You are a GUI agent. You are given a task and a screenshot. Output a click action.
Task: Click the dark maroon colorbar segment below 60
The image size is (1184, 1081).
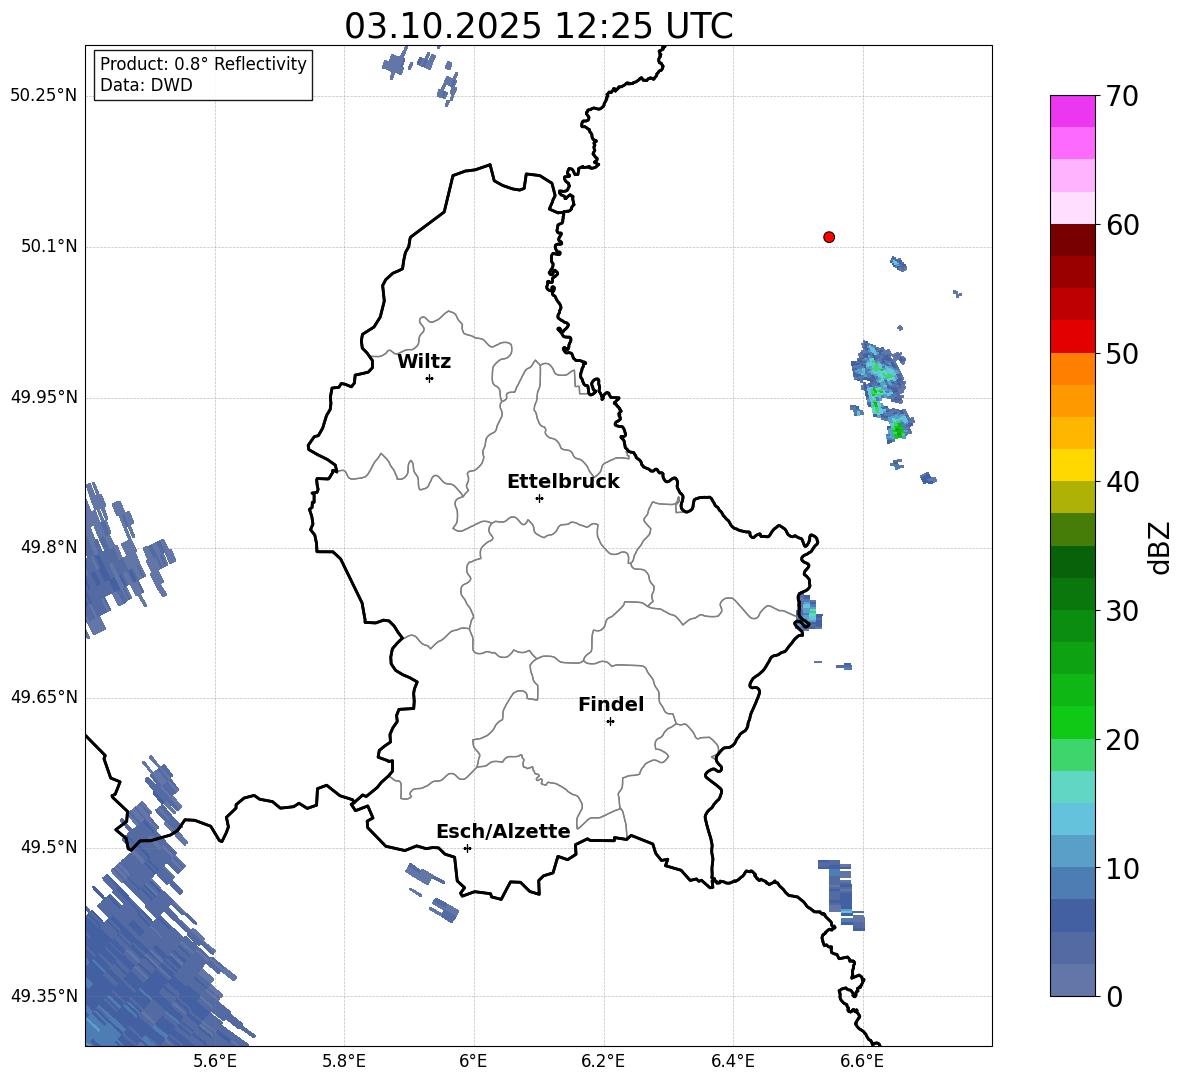(x=1072, y=240)
